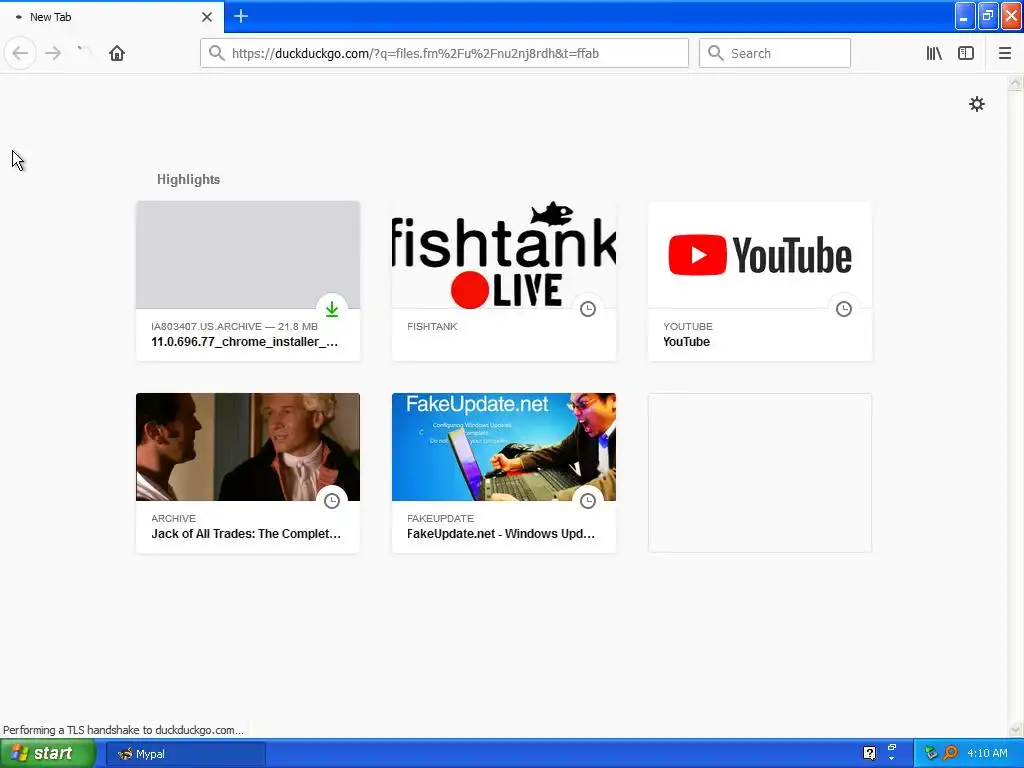This screenshot has height=768, width=1024.
Task: Close the New Tab tab
Action: [x=206, y=17]
